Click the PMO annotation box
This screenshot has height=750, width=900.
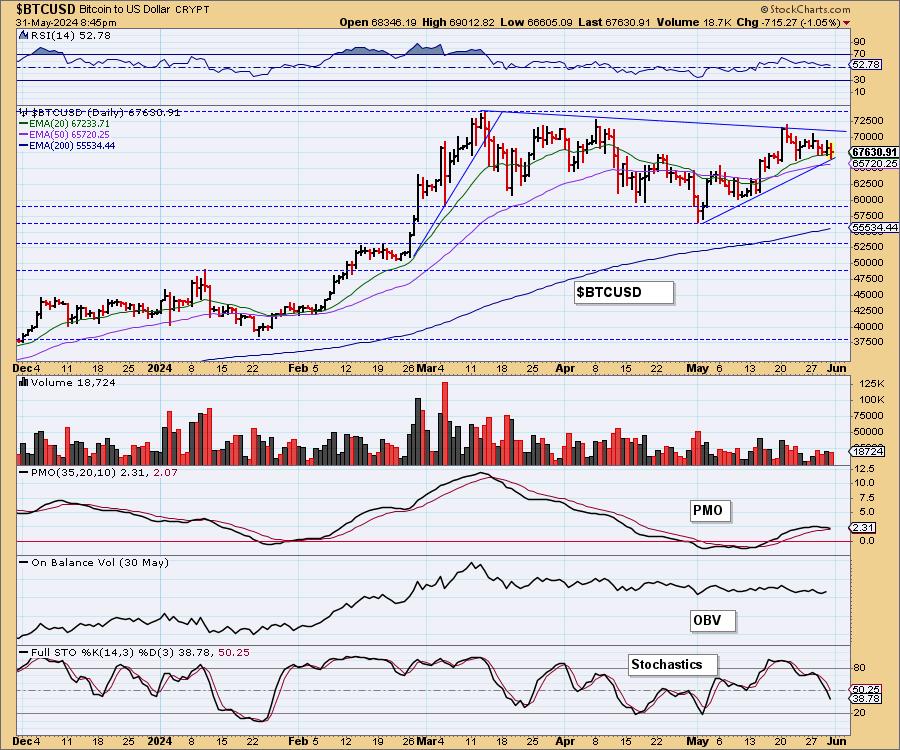[711, 510]
